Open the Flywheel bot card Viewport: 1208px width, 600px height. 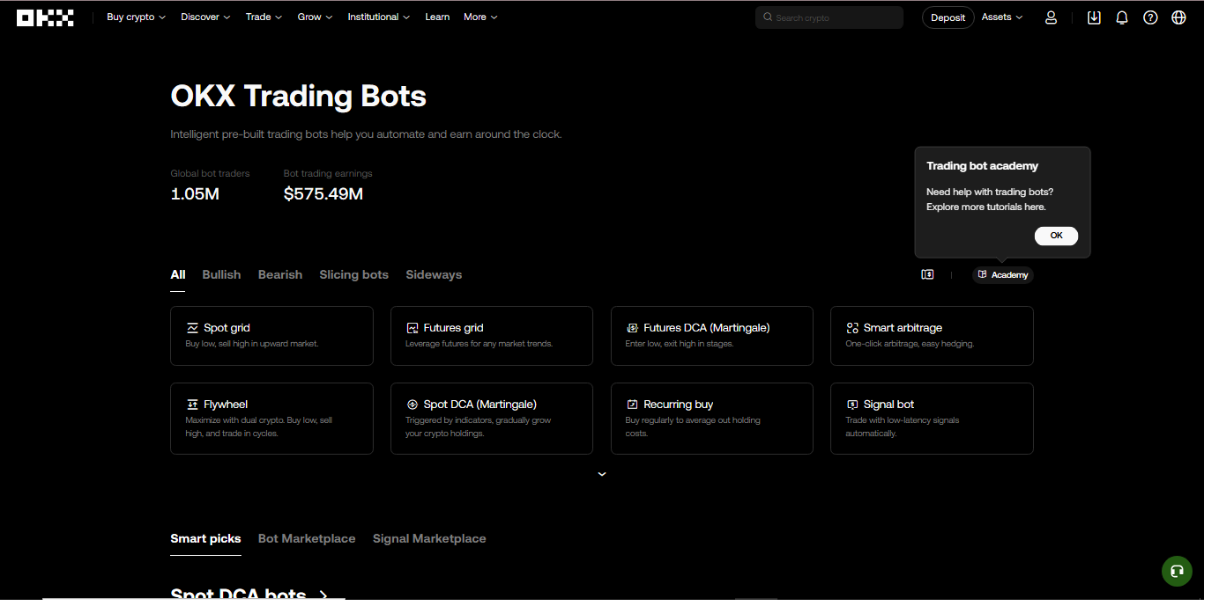272,419
